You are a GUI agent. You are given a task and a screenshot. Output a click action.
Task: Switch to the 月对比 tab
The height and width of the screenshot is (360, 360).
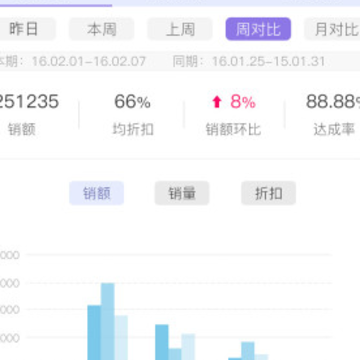(332, 29)
